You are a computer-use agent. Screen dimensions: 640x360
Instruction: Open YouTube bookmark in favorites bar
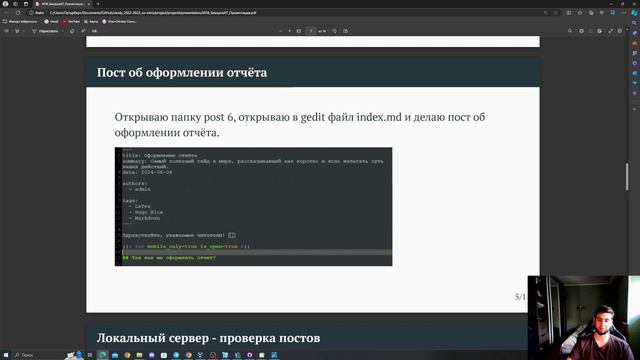coord(71,21)
